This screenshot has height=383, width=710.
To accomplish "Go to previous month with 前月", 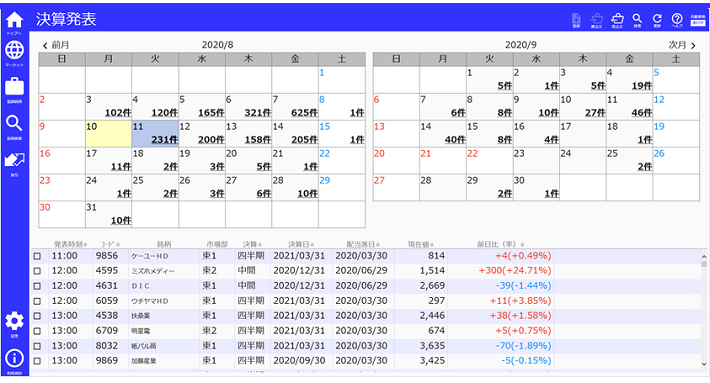I will pyautogui.click(x=56, y=45).
